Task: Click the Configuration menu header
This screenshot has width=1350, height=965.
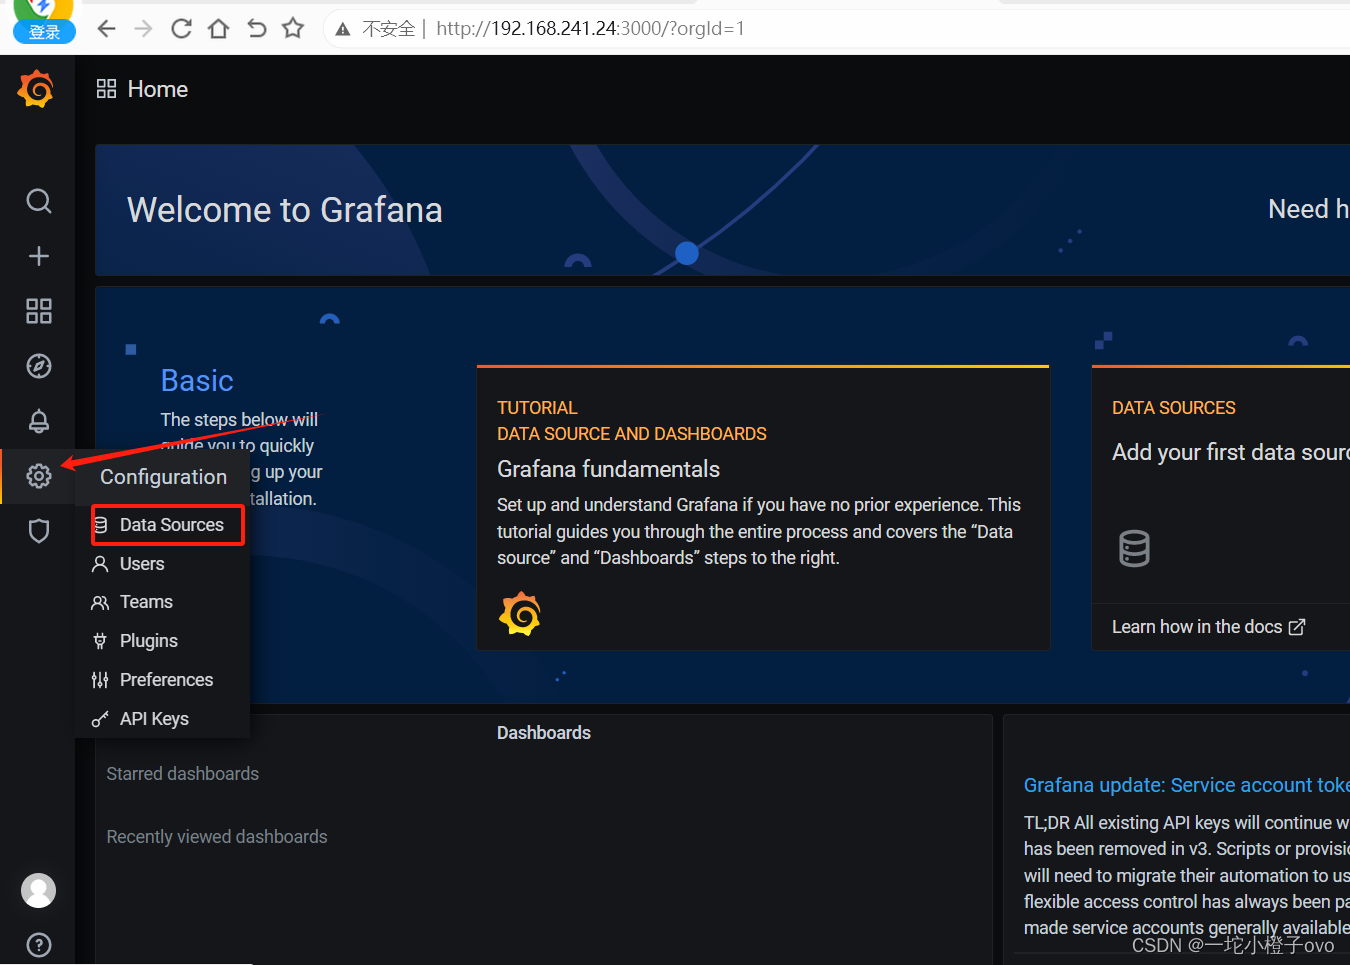Action: [x=163, y=477]
